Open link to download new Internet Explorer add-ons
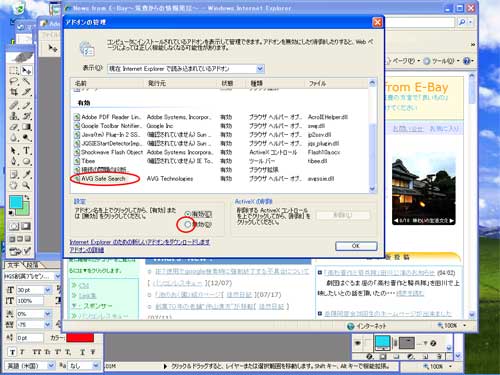The image size is (500, 375). point(140,242)
